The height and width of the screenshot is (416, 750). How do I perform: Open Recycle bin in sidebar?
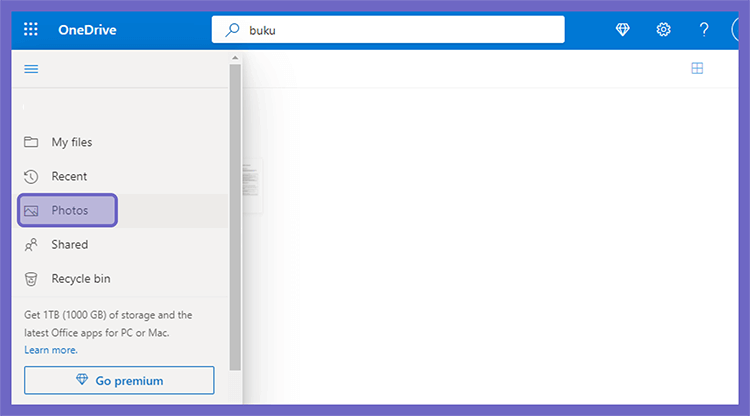tap(120, 279)
